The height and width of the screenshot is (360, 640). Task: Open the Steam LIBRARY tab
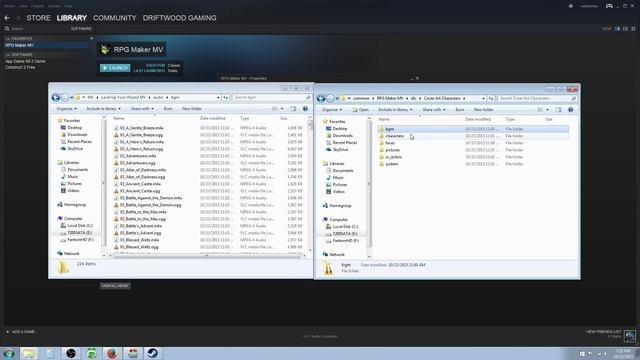coord(72,18)
